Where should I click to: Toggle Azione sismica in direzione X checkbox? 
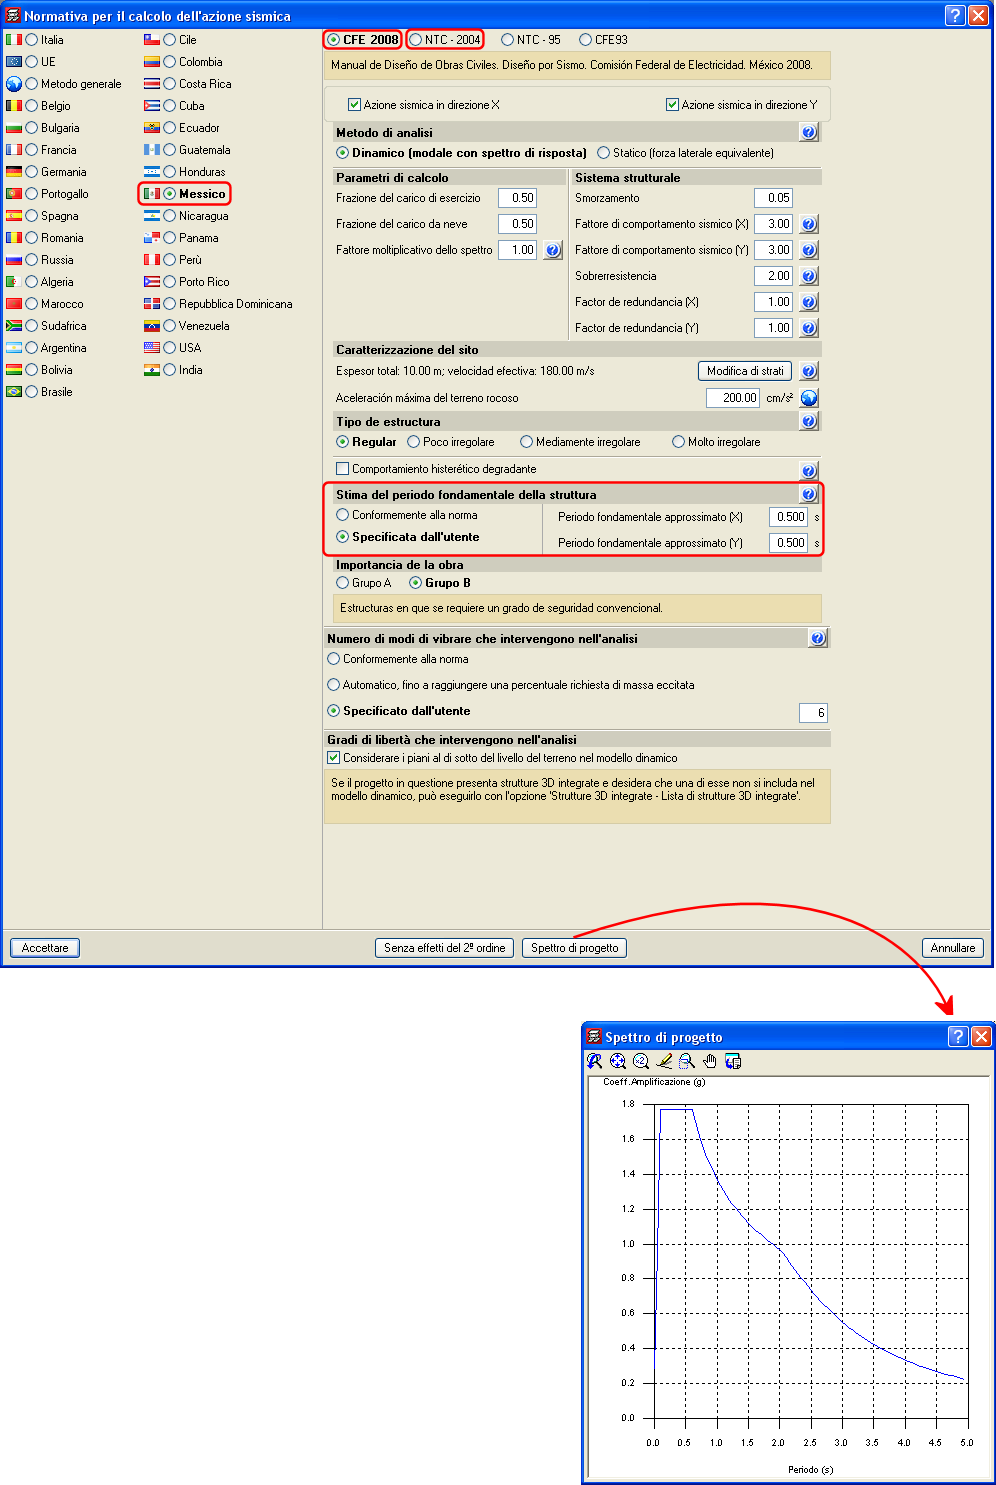tap(354, 105)
